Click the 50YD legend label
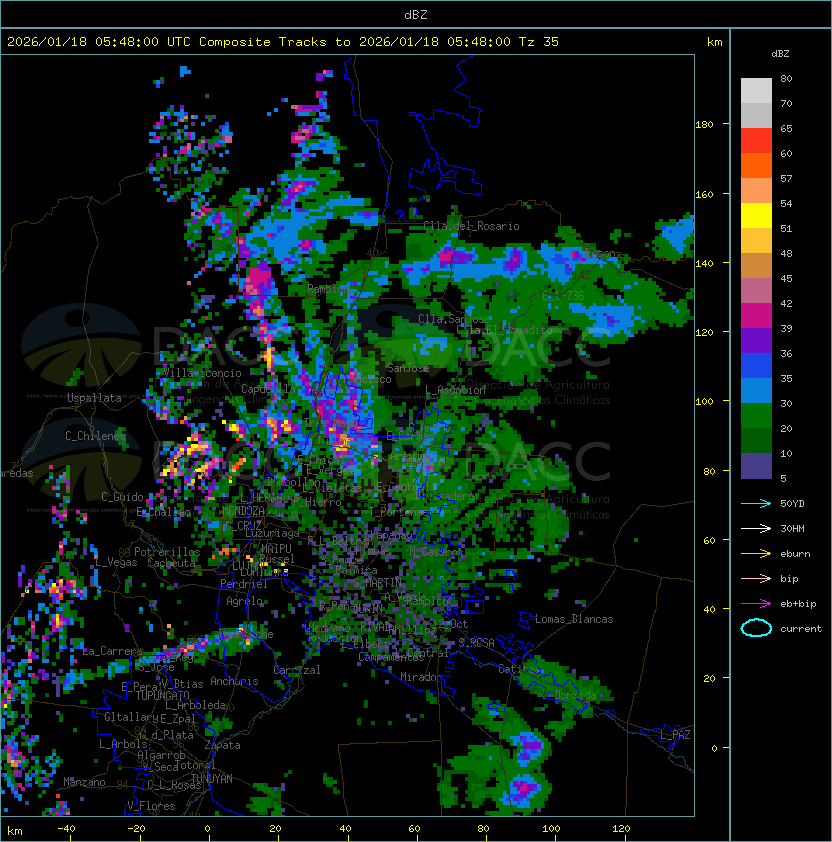The height and width of the screenshot is (842, 832). [792, 504]
